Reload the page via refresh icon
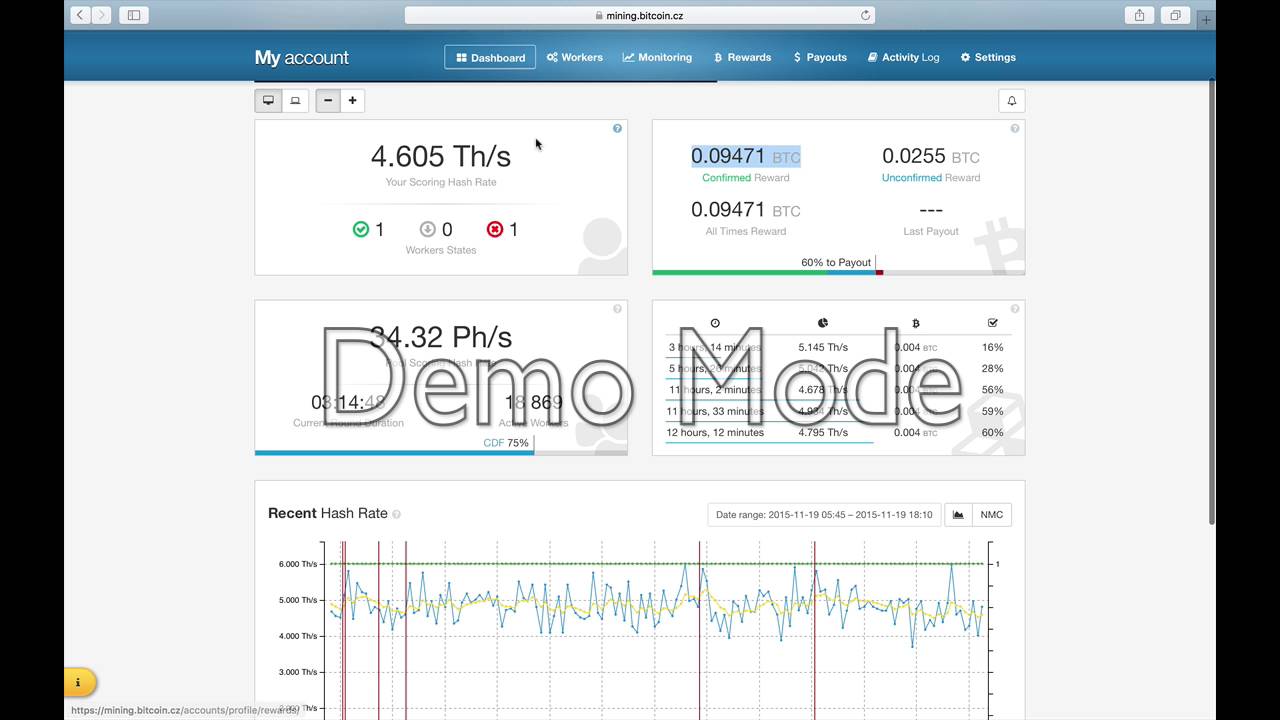Image resolution: width=1280 pixels, height=720 pixels. pos(865,15)
